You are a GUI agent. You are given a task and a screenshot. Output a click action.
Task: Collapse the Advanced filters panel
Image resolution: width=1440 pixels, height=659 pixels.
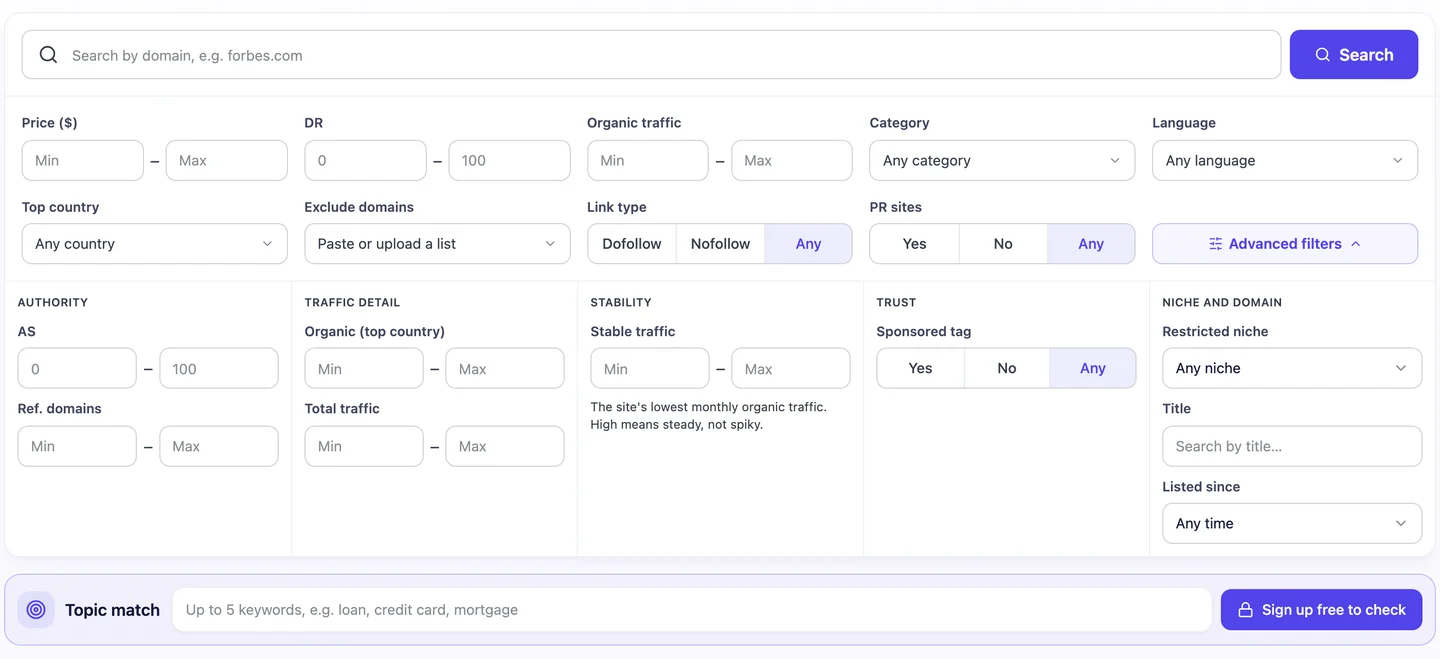click(x=1285, y=244)
